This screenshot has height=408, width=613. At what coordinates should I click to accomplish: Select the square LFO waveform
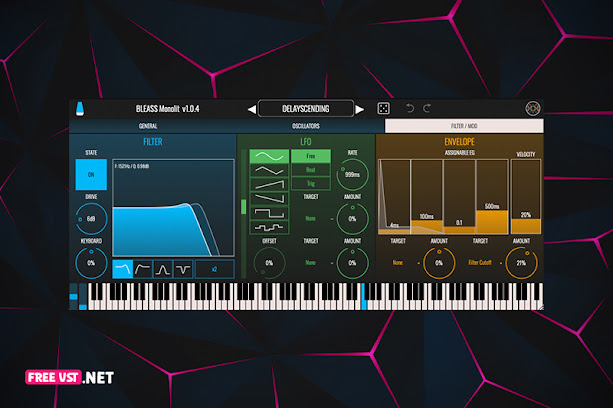coord(269,213)
